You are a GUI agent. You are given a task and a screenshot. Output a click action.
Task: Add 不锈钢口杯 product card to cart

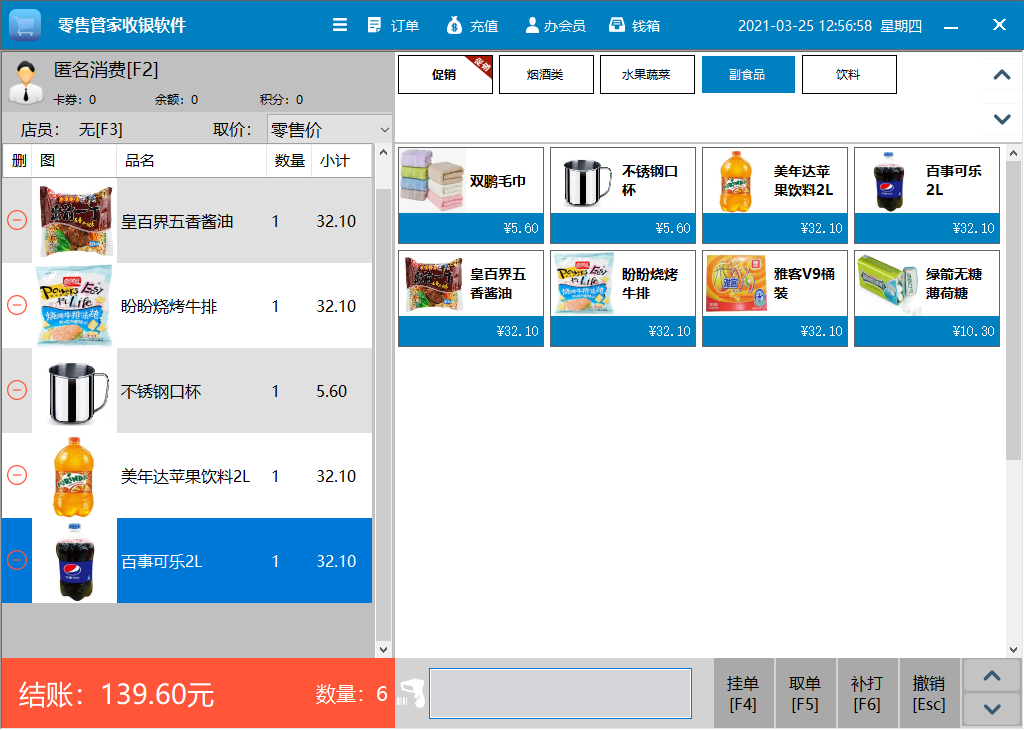tap(623, 195)
